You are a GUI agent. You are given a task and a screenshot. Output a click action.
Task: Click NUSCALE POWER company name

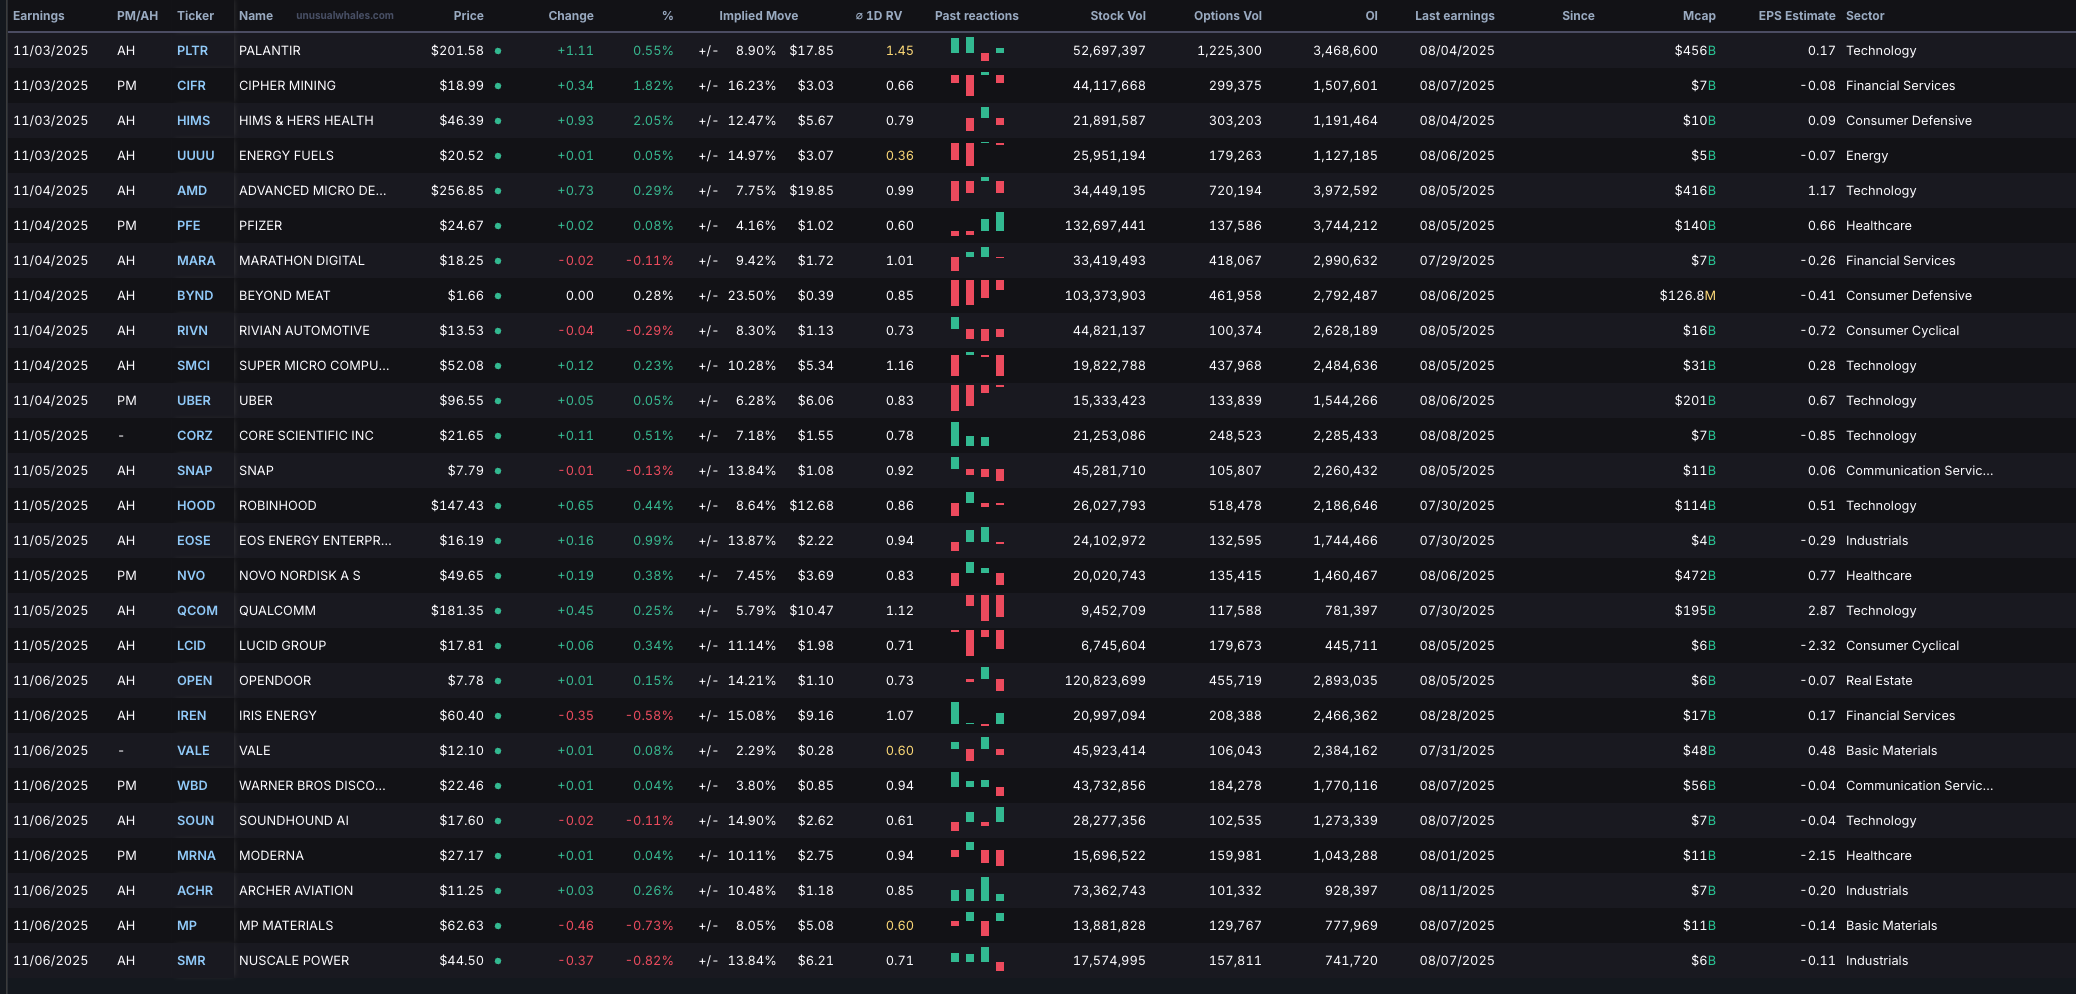click(x=294, y=961)
